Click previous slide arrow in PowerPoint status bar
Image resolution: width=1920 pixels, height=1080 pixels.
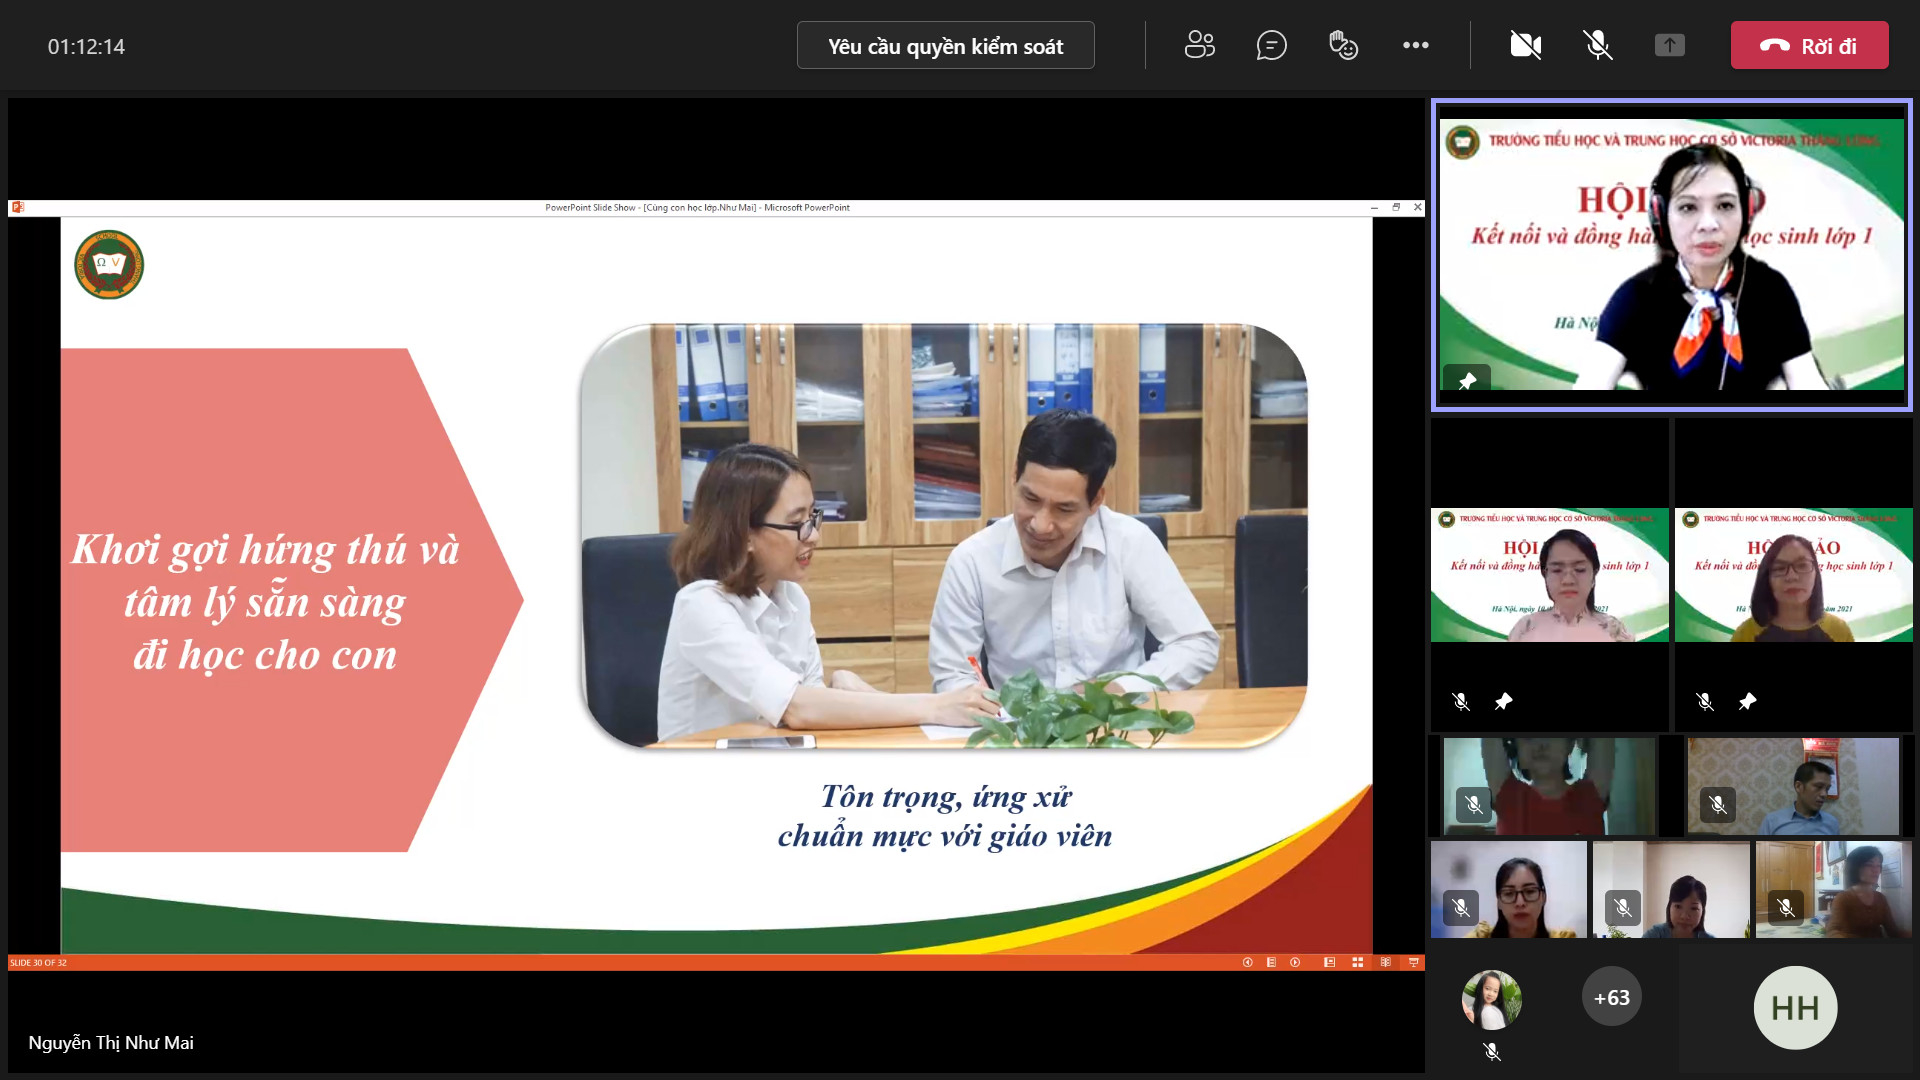(1247, 962)
